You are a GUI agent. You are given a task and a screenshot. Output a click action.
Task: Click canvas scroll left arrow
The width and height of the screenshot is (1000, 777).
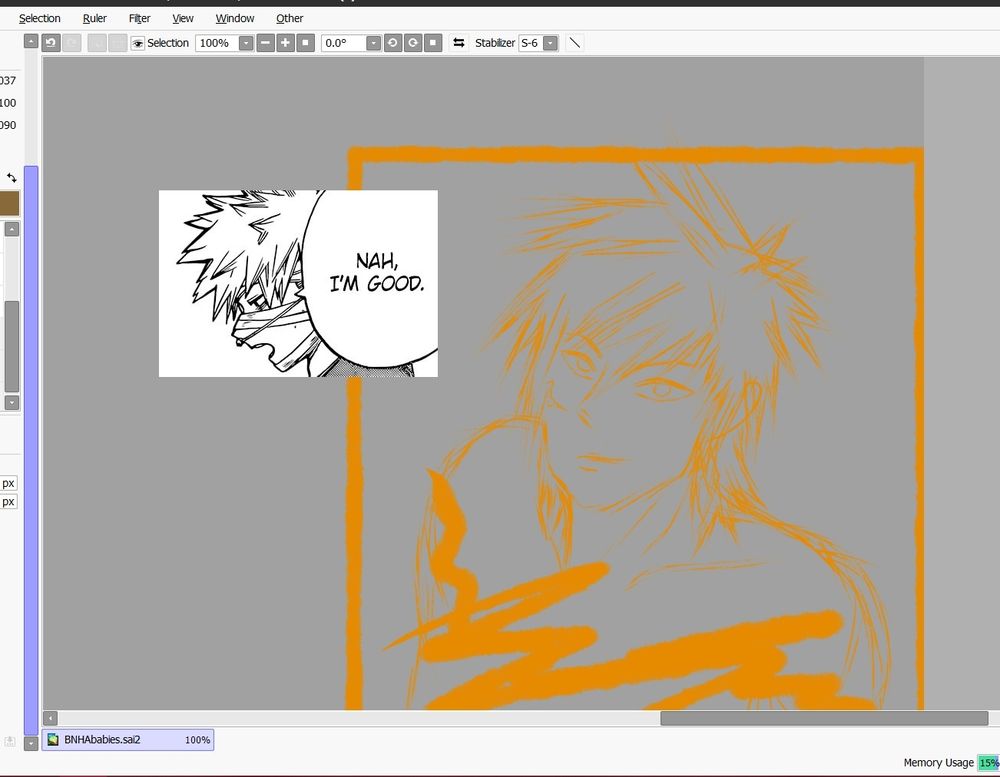point(50,718)
